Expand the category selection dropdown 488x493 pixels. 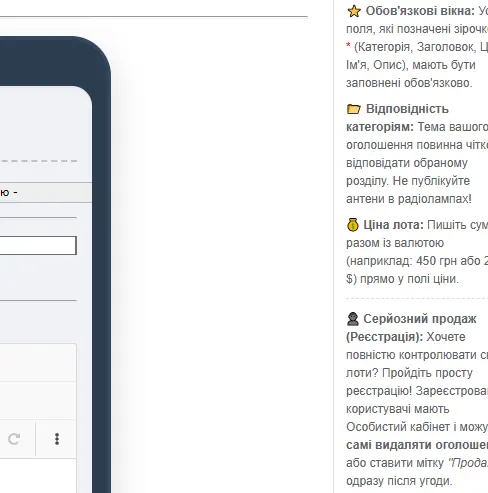coord(46,192)
